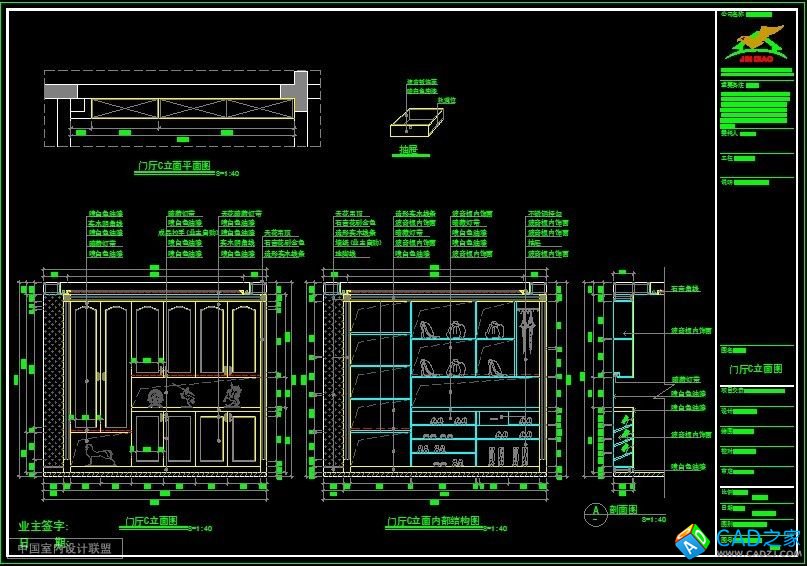807x566 pixels.
Task: Click the drawer isometric box drawing
Action: pos(415,124)
